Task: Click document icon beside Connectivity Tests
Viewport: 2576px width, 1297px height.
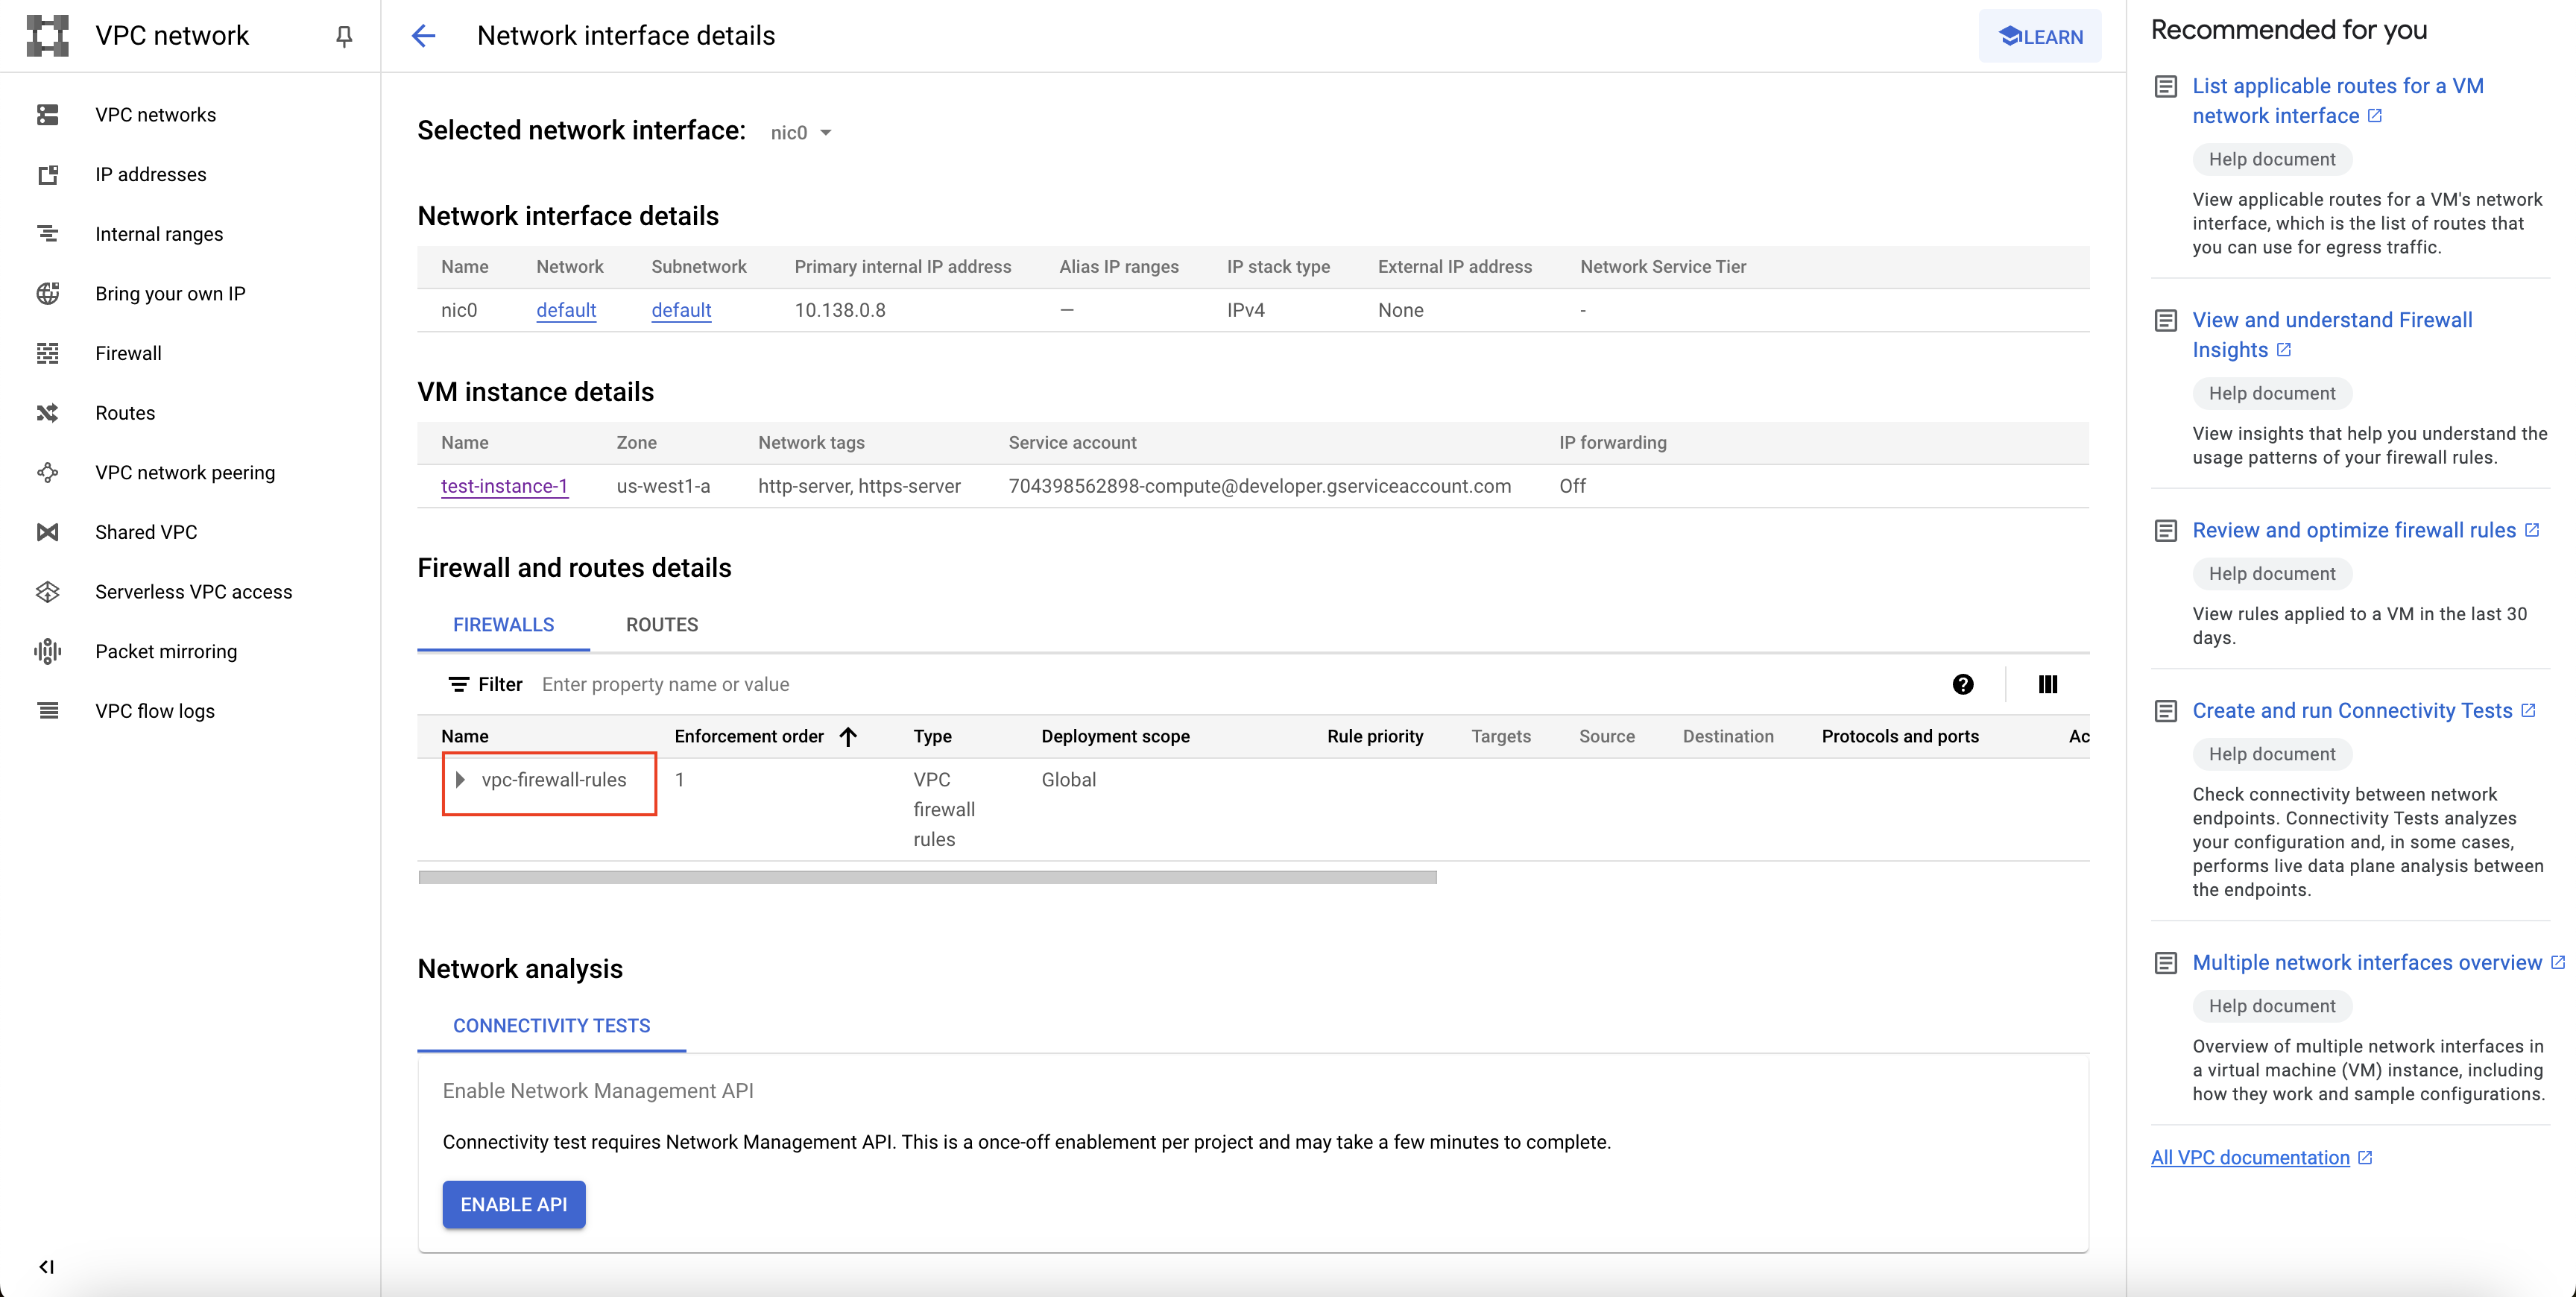Action: [x=2165, y=711]
